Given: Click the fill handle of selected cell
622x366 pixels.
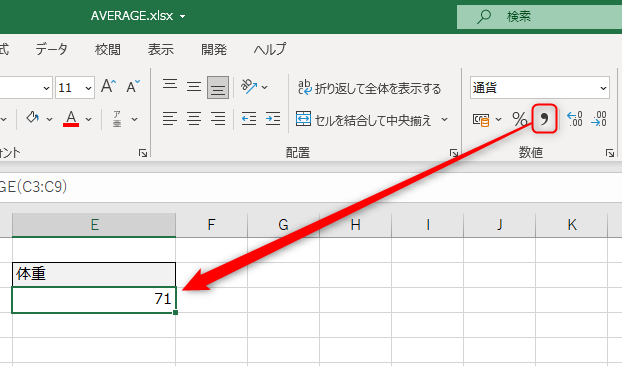Looking at the screenshot, I should coord(175,312).
